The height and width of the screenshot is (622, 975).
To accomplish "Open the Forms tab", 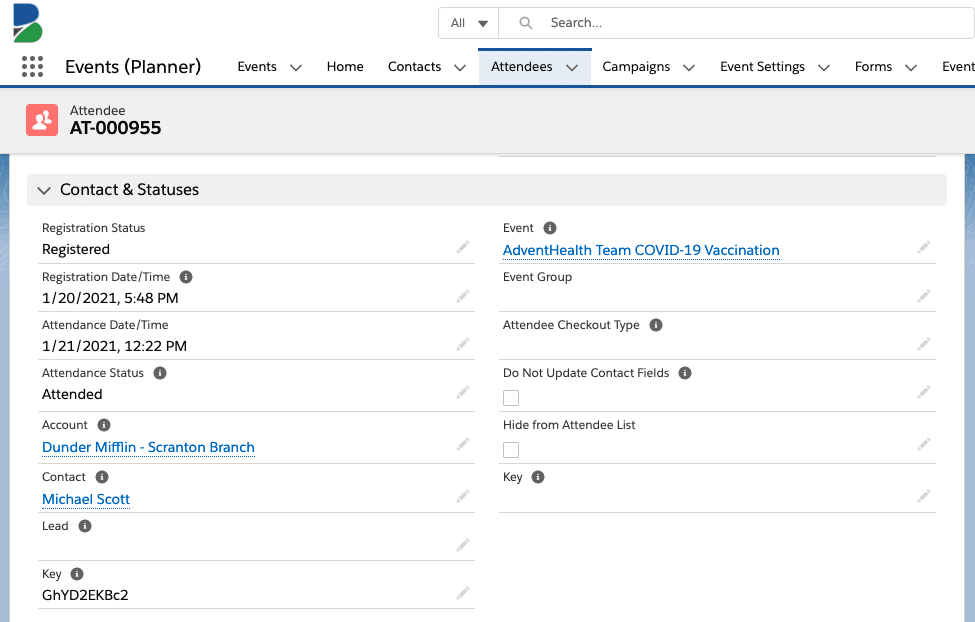I will tap(874, 67).
